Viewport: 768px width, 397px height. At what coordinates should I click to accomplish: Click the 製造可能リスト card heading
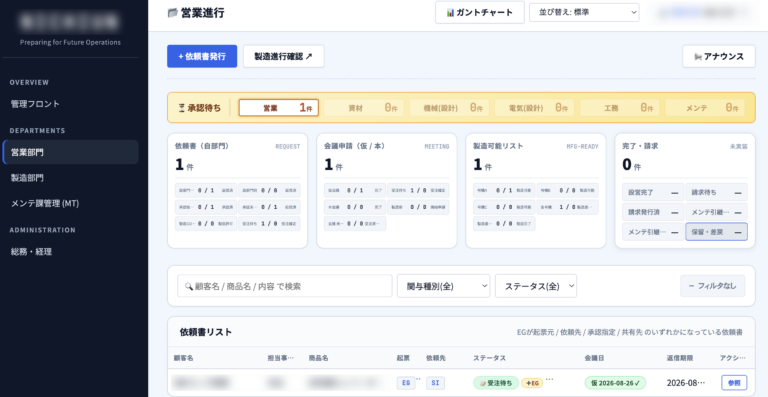point(498,146)
